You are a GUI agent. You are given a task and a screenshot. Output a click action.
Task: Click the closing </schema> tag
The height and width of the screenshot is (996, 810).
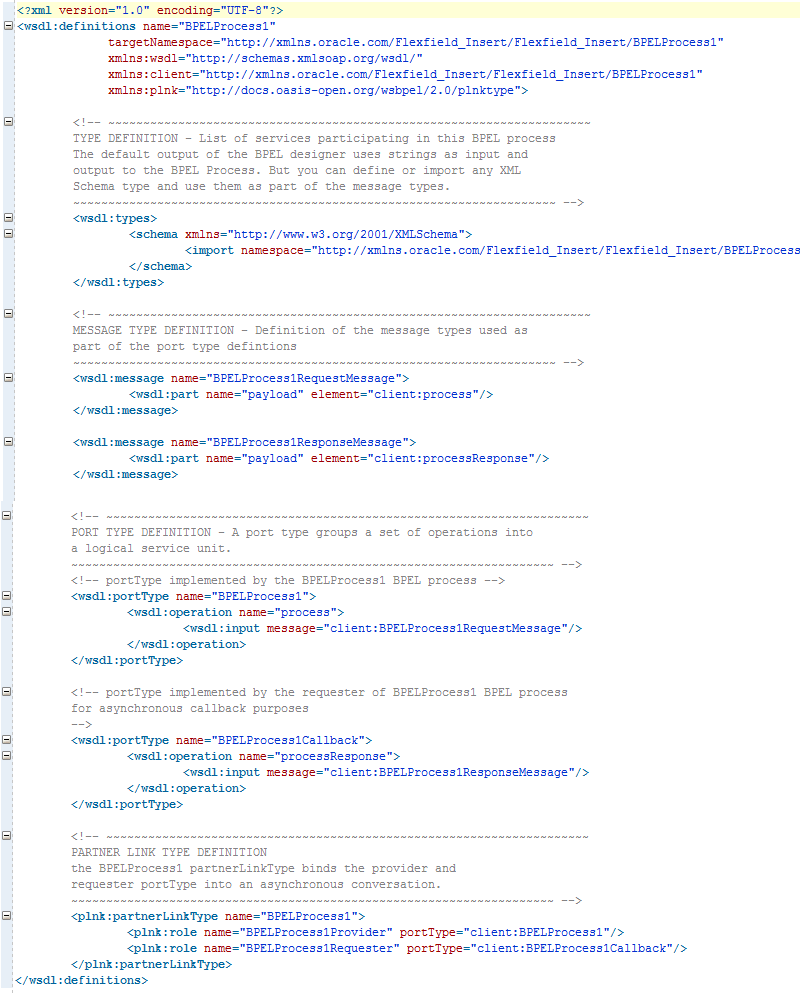[x=160, y=267]
